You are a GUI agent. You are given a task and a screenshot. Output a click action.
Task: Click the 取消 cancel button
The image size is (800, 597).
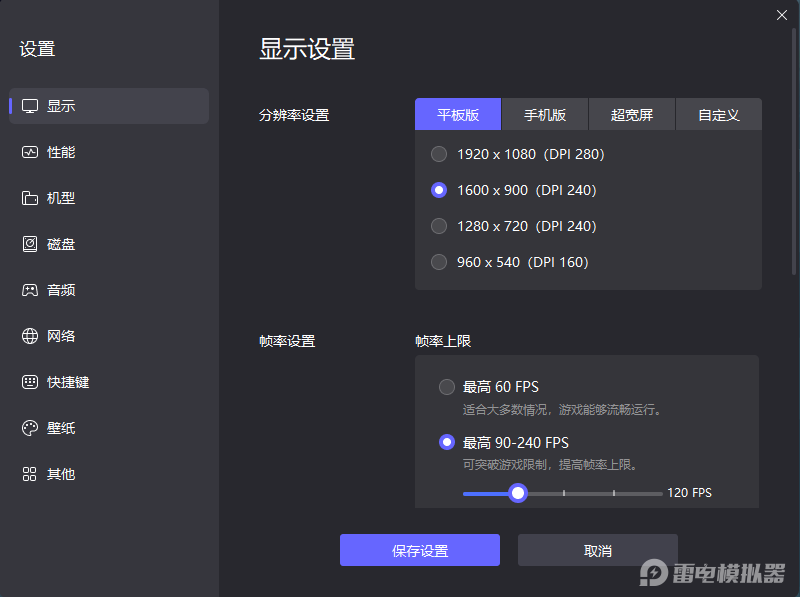[x=597, y=550]
